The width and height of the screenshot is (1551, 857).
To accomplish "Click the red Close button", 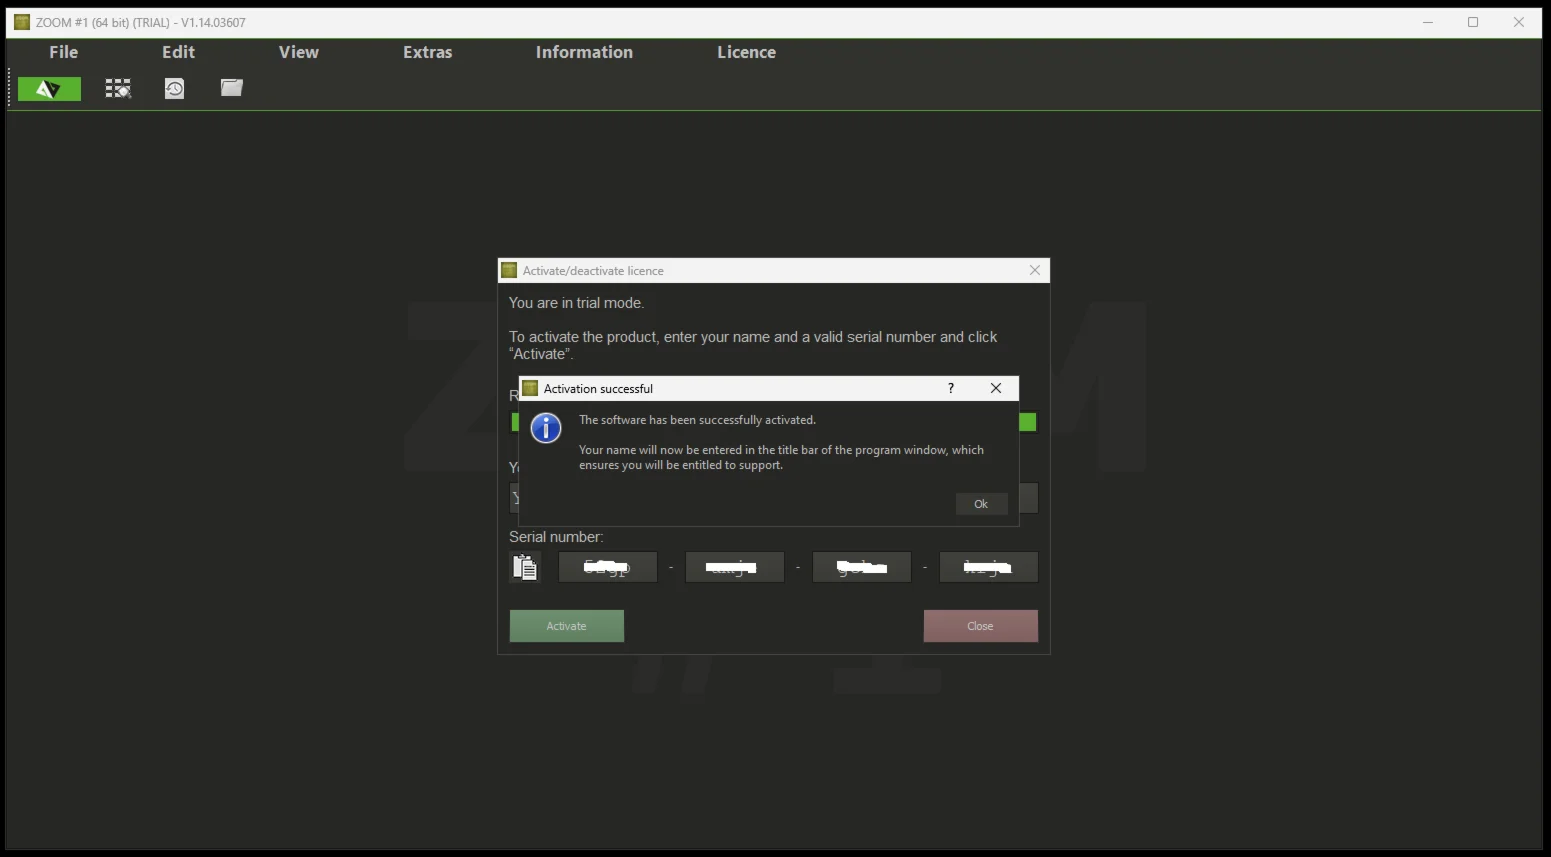I will coord(980,626).
